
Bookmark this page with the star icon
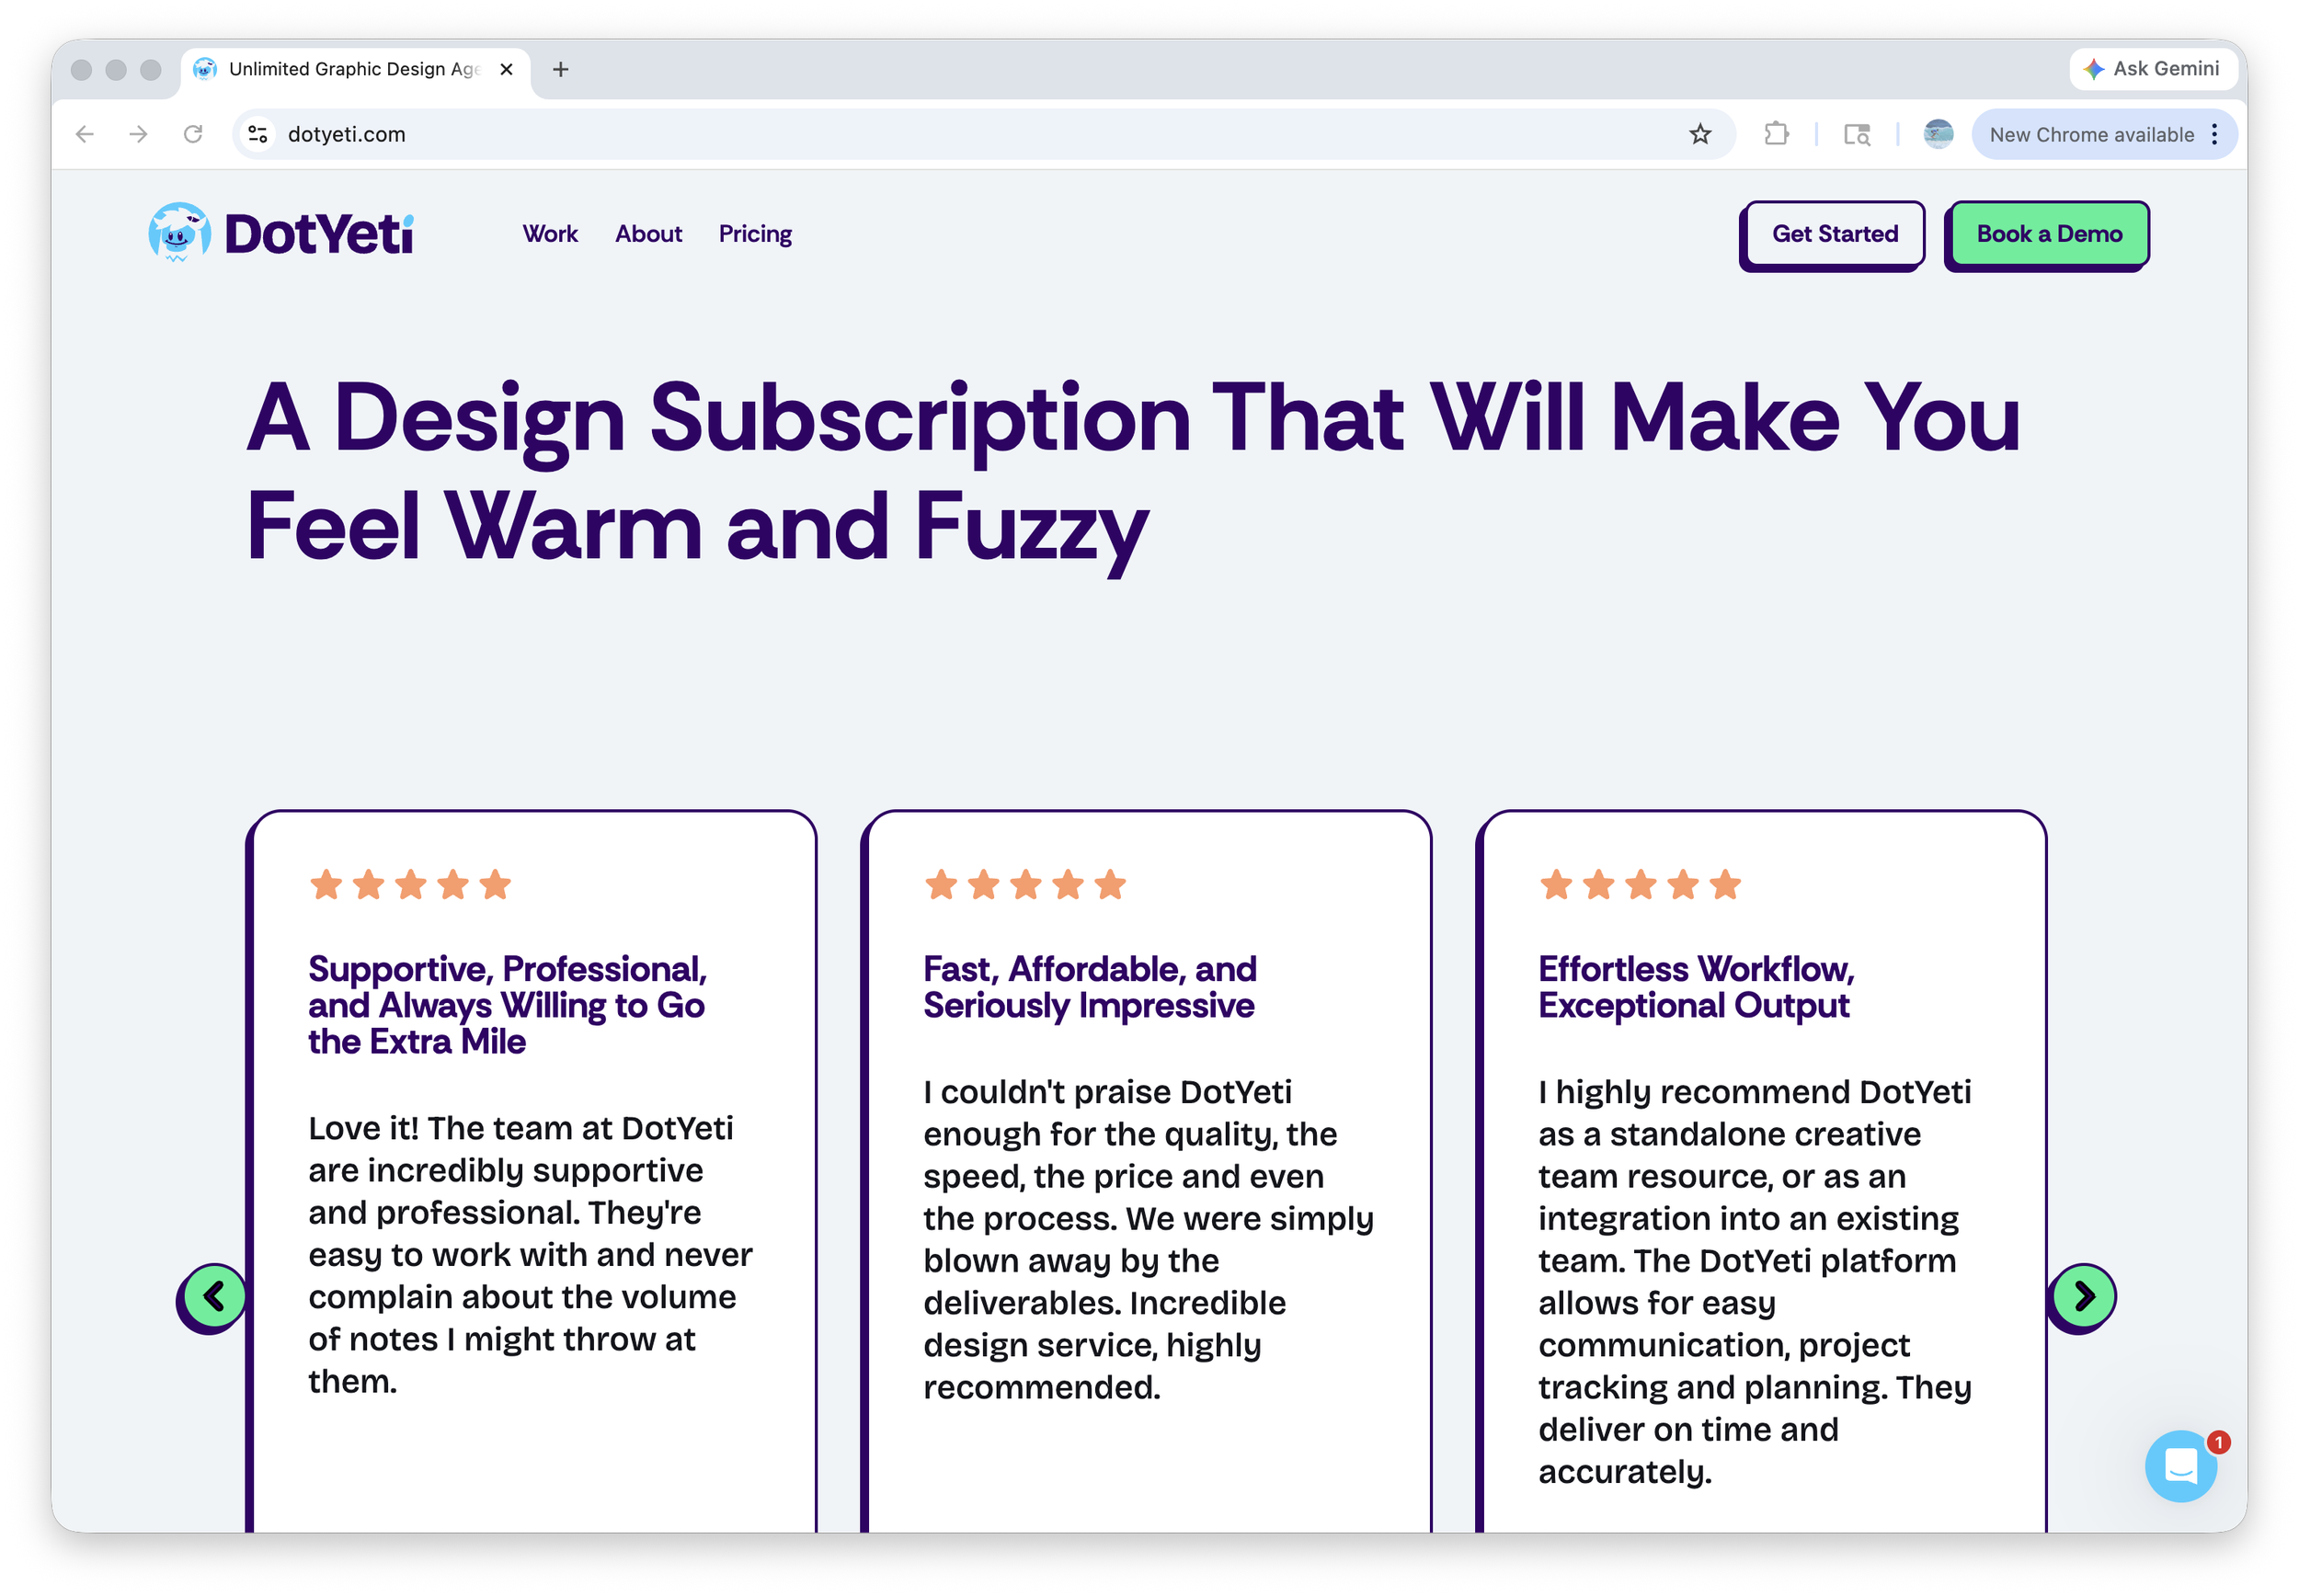click(1699, 134)
